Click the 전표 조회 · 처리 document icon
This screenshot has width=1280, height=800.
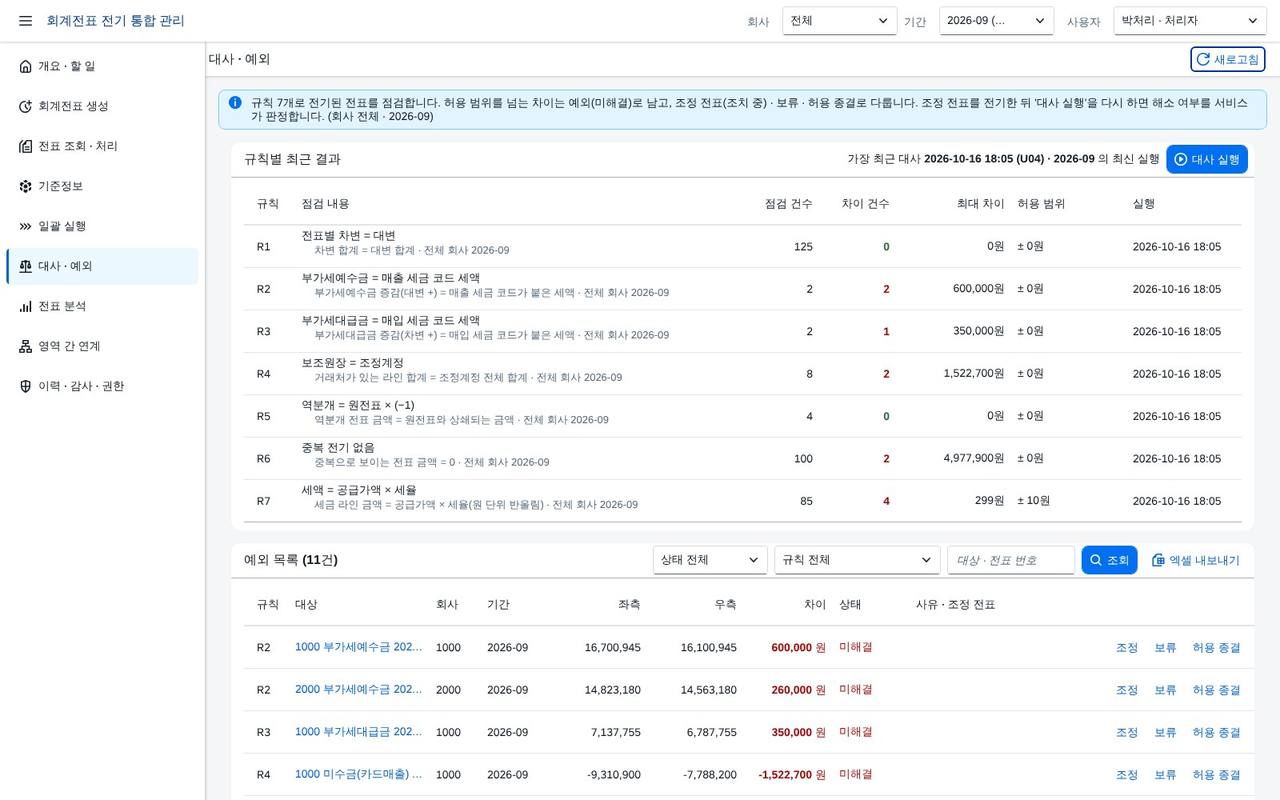[26, 146]
